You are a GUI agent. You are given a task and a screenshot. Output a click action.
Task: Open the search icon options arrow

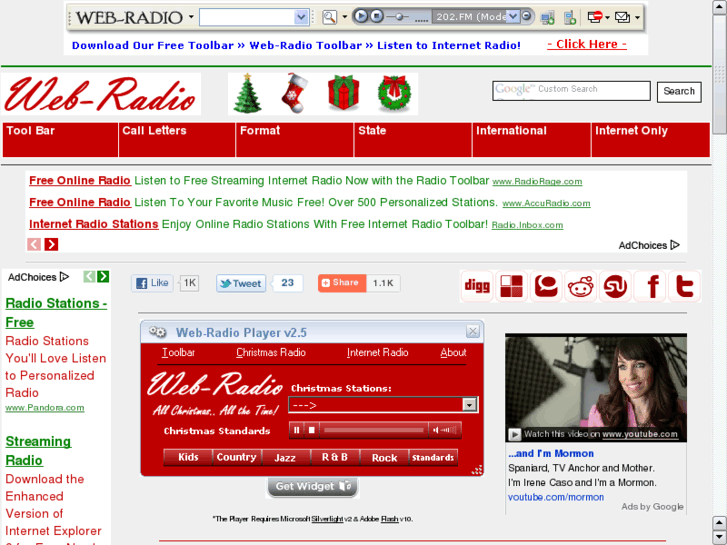(x=344, y=17)
